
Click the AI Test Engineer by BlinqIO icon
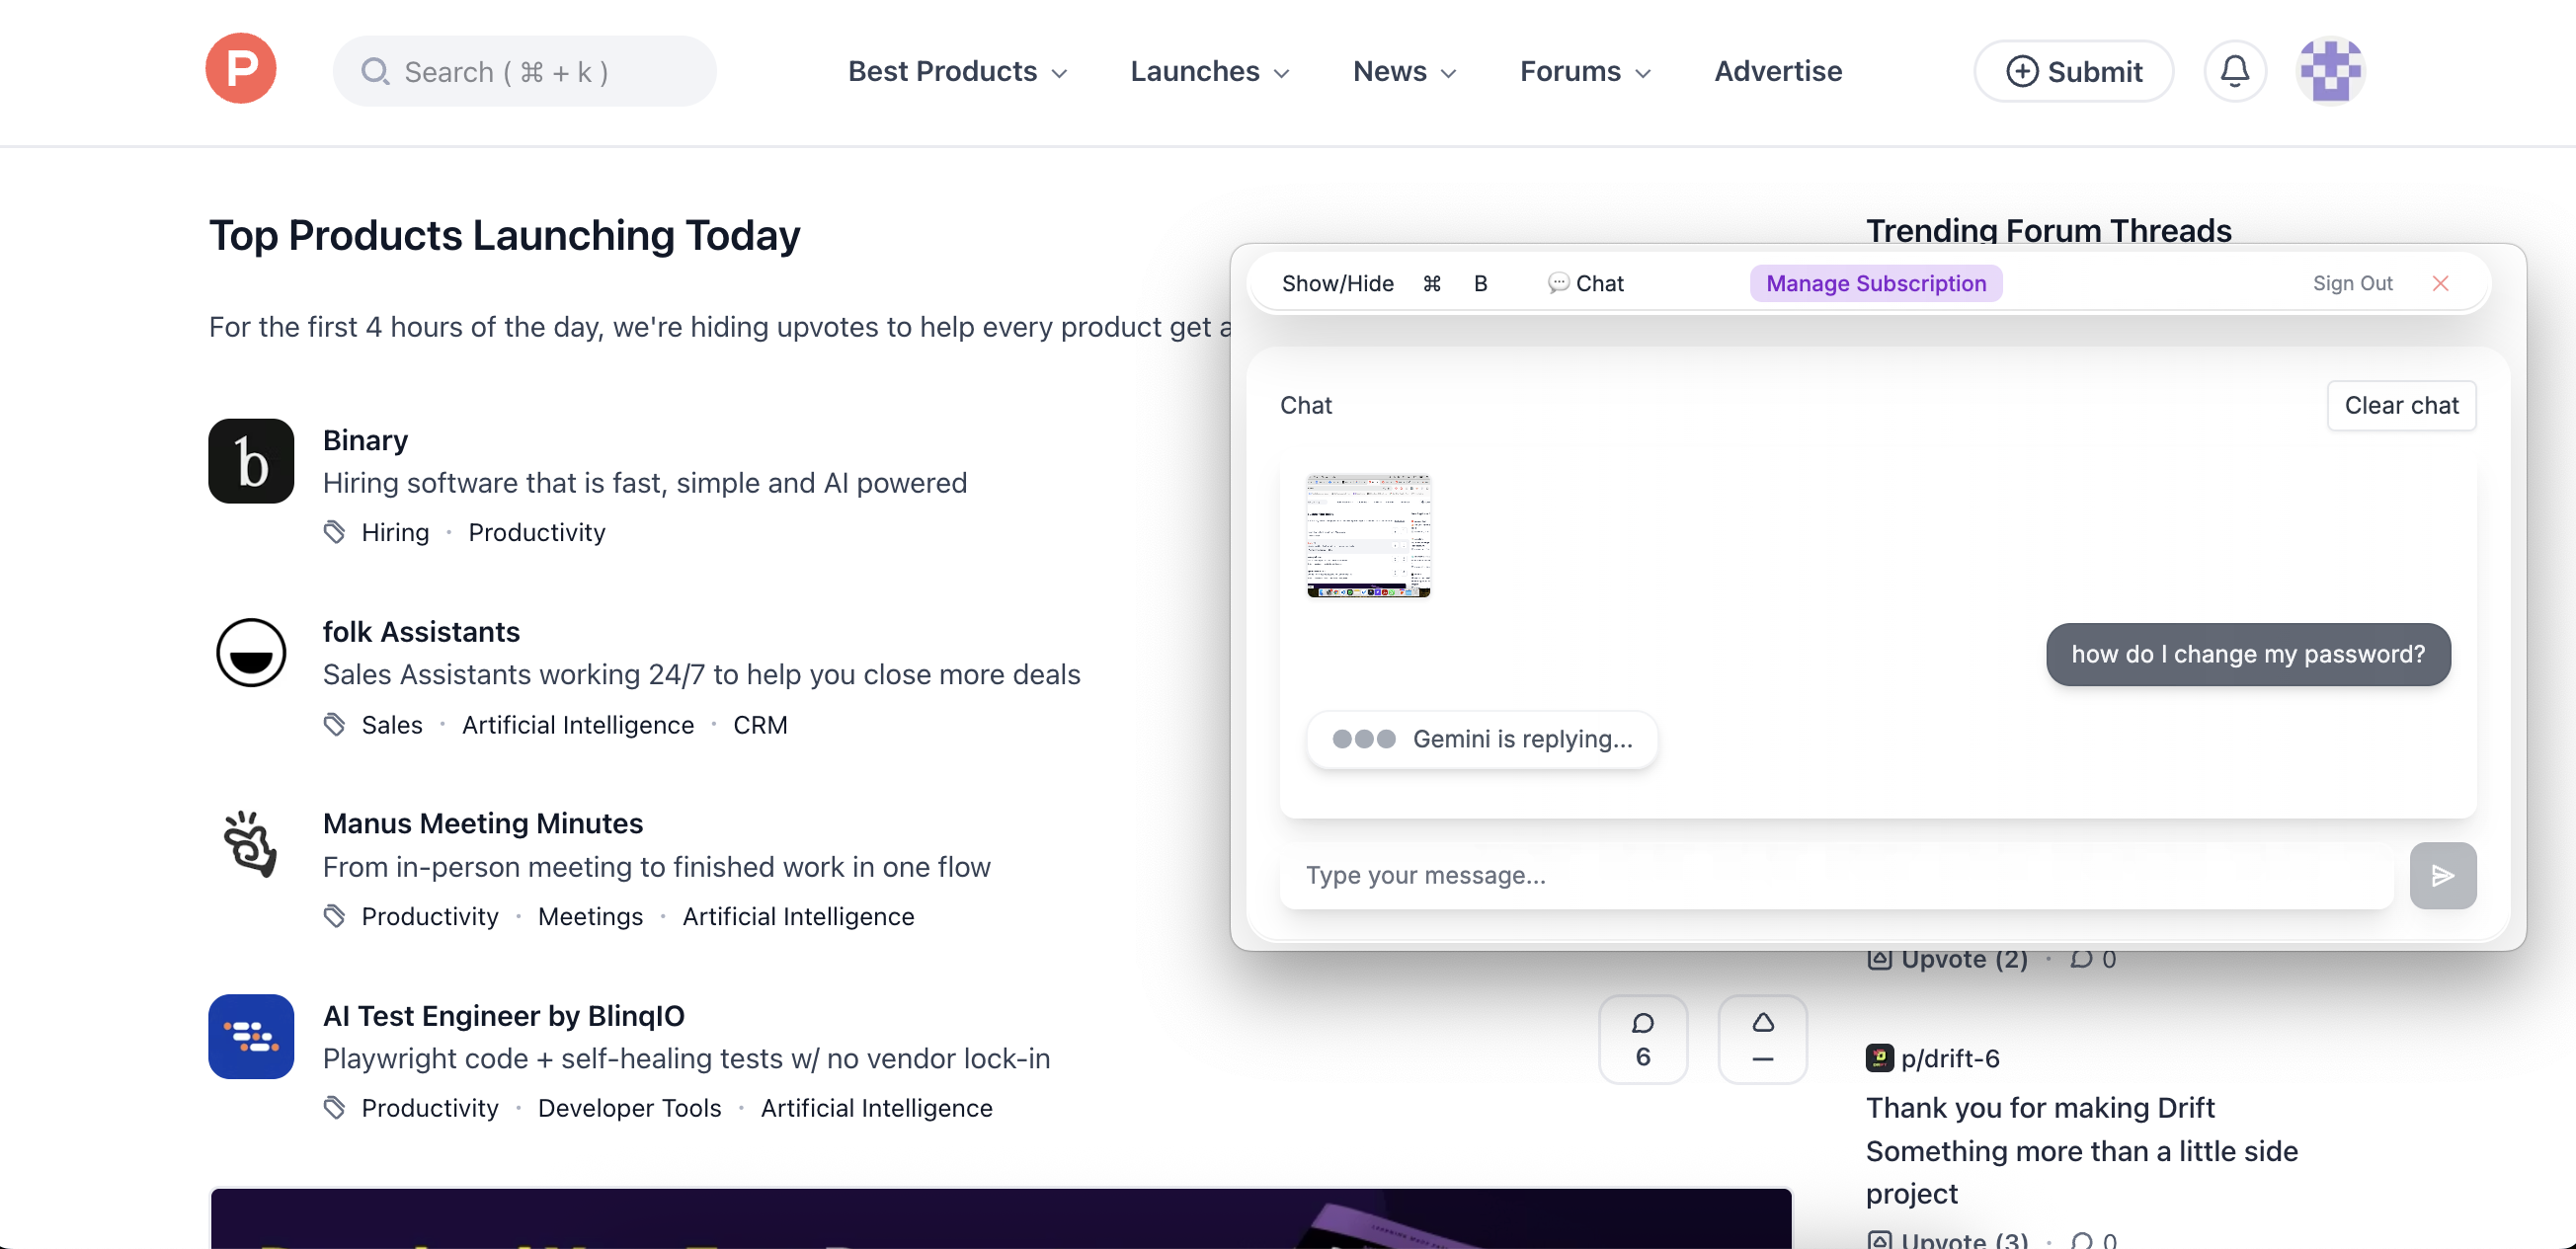(x=250, y=1037)
